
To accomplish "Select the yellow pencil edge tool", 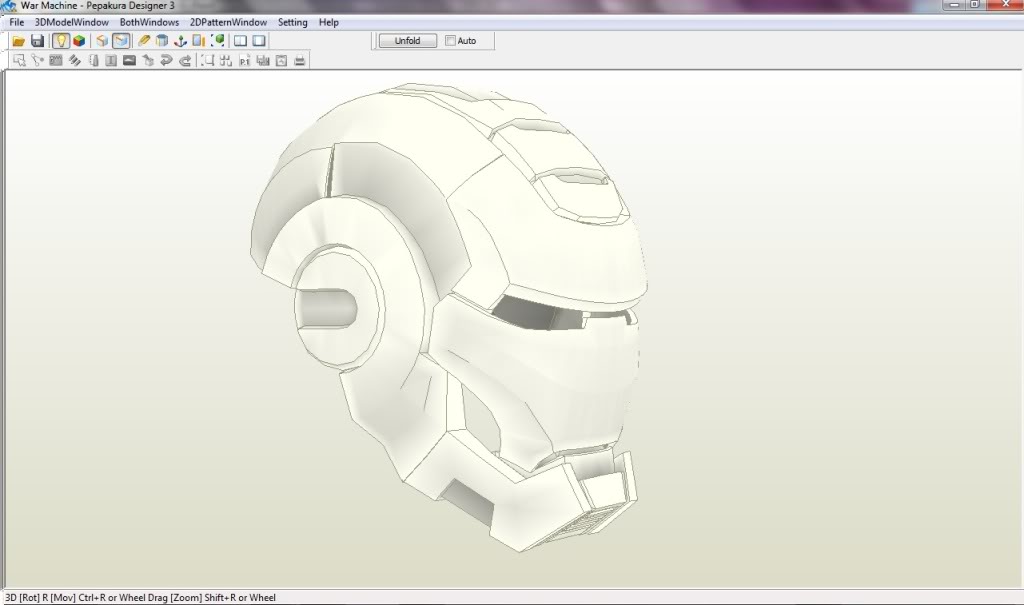I will [144, 41].
